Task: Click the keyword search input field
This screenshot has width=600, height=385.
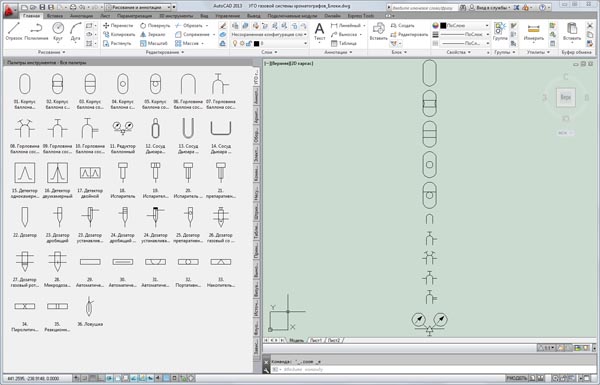Action: tap(425, 7)
